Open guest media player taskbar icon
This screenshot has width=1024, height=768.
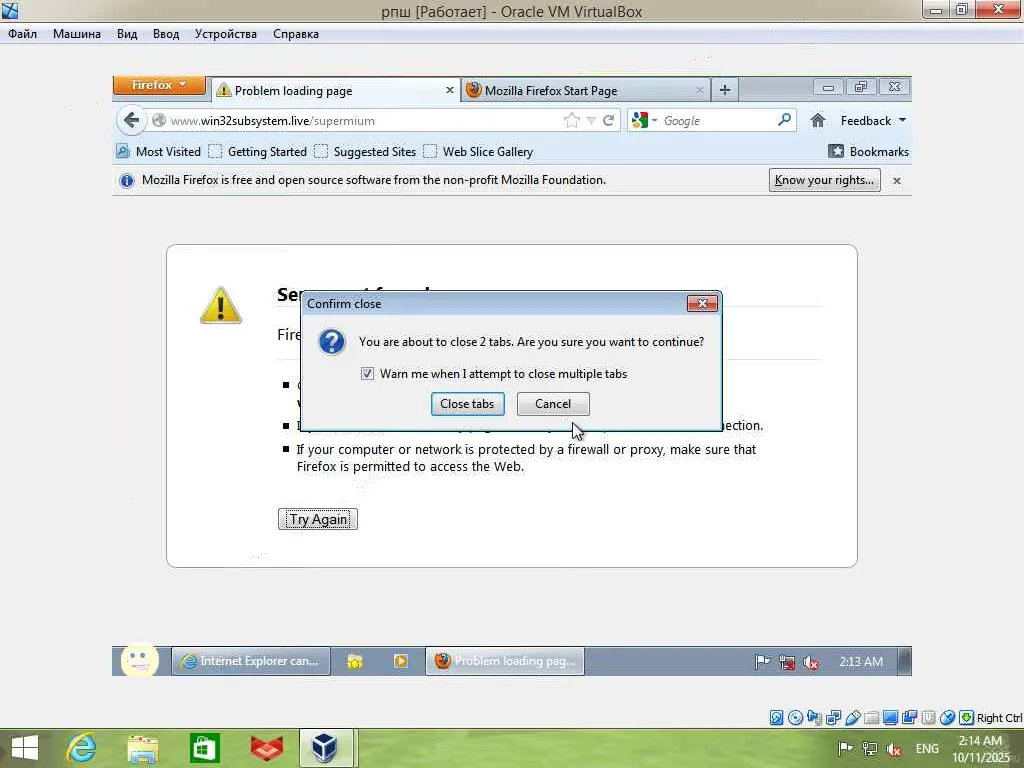(400, 662)
